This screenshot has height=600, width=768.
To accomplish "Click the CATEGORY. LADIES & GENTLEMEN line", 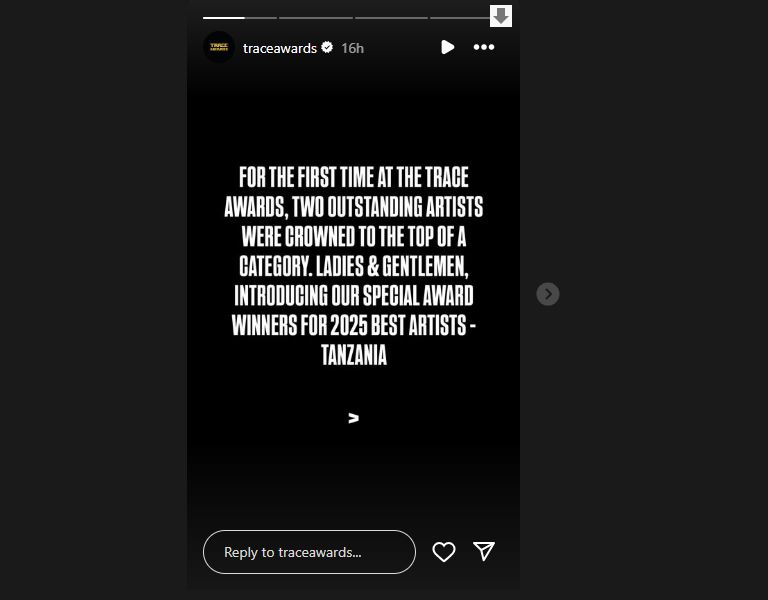I will 354,266.
